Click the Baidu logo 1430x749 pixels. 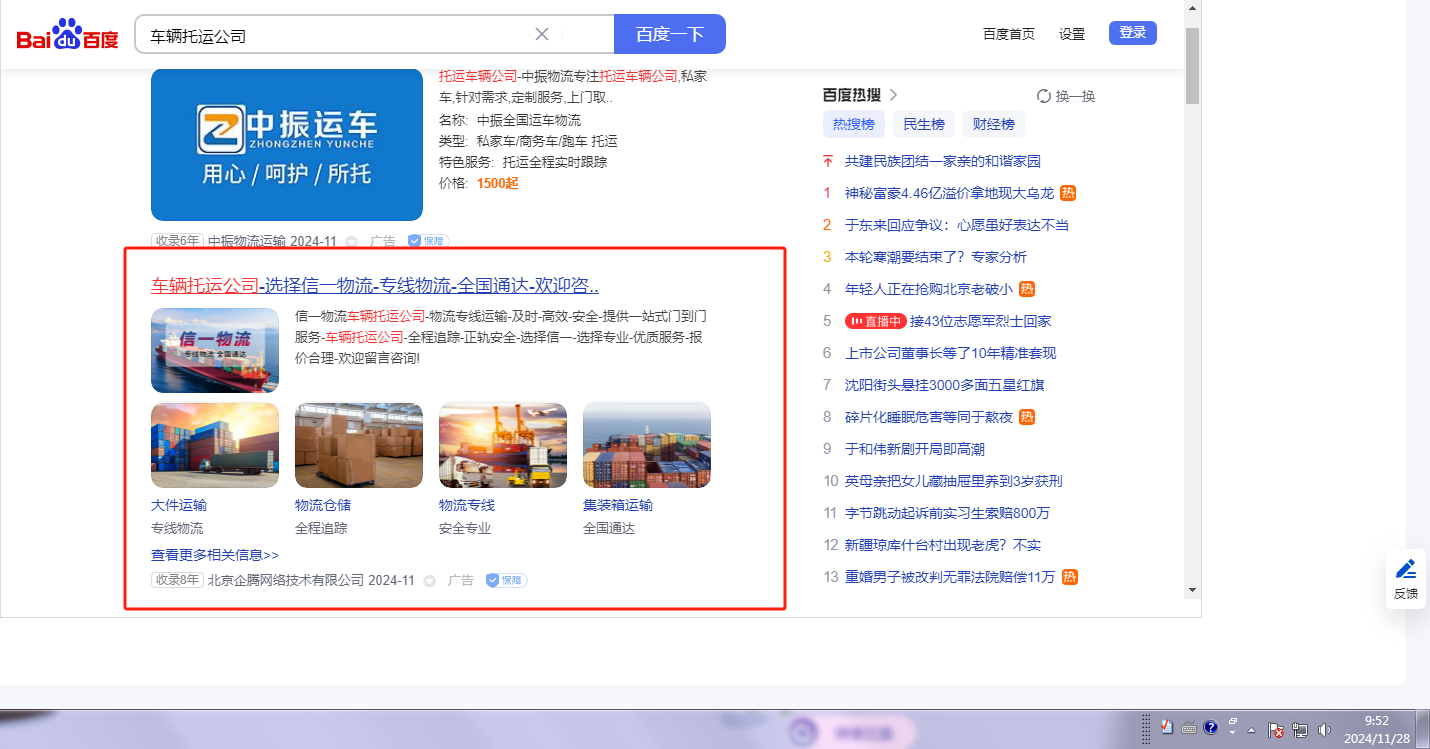coord(67,36)
